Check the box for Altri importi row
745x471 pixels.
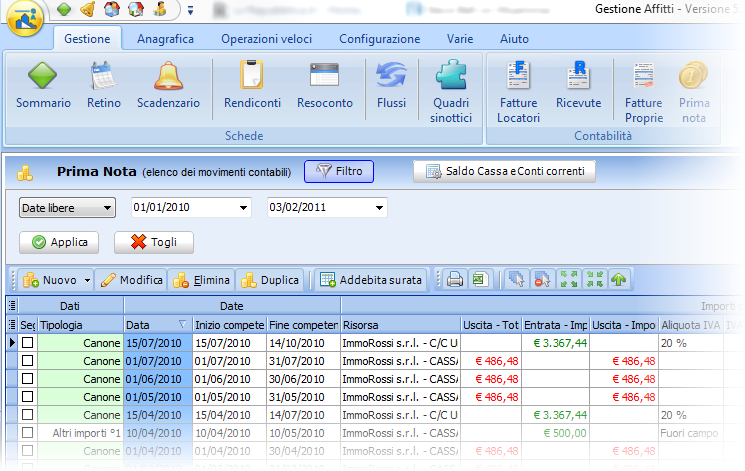click(28, 433)
